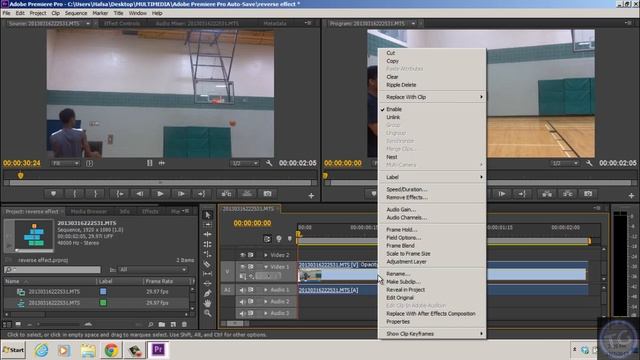Go to In point in Source monitor
Image resolution: width=640 pixels, height=360 pixels.
120,194
